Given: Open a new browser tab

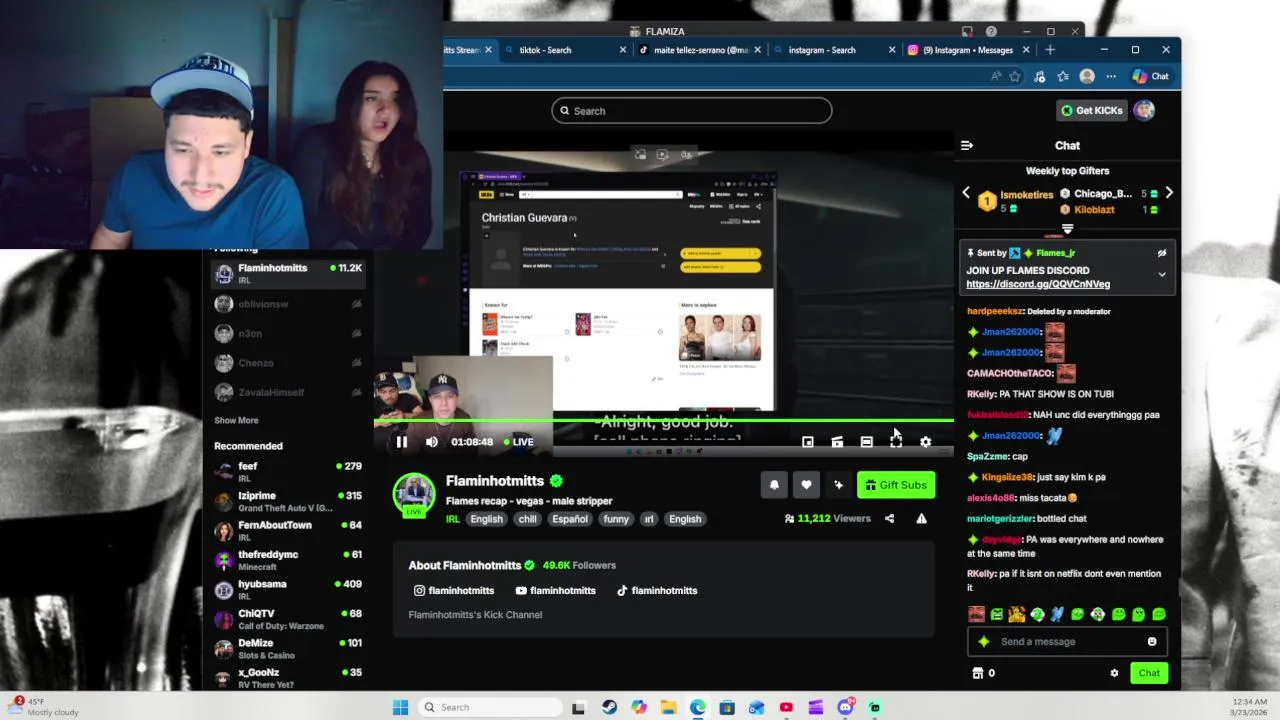Looking at the screenshot, I should tap(1050, 50).
